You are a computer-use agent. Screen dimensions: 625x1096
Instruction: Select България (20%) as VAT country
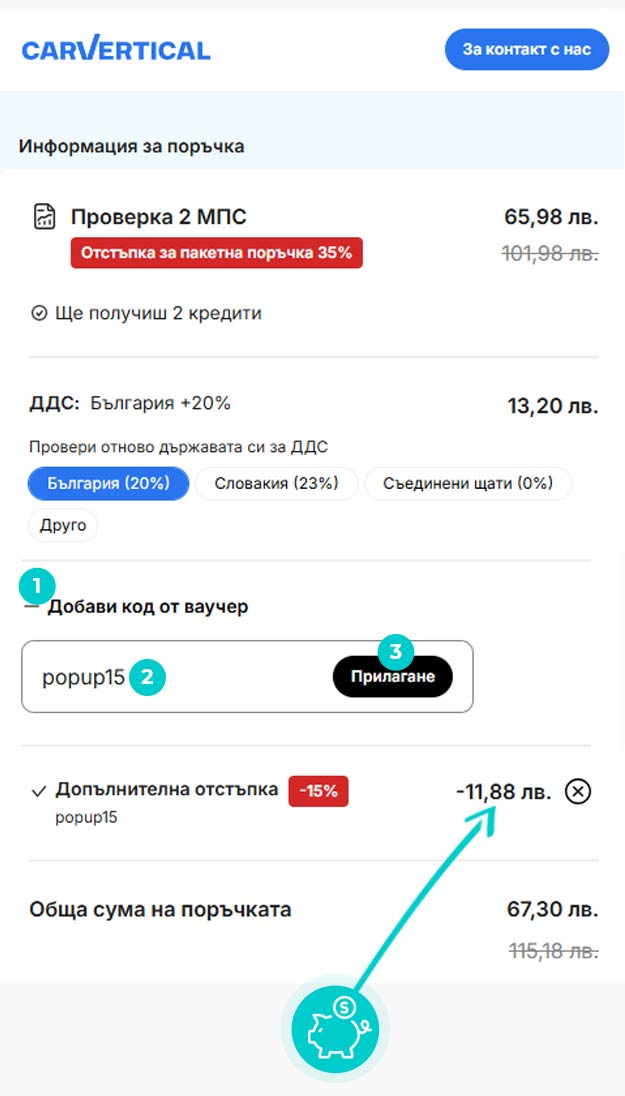108,484
